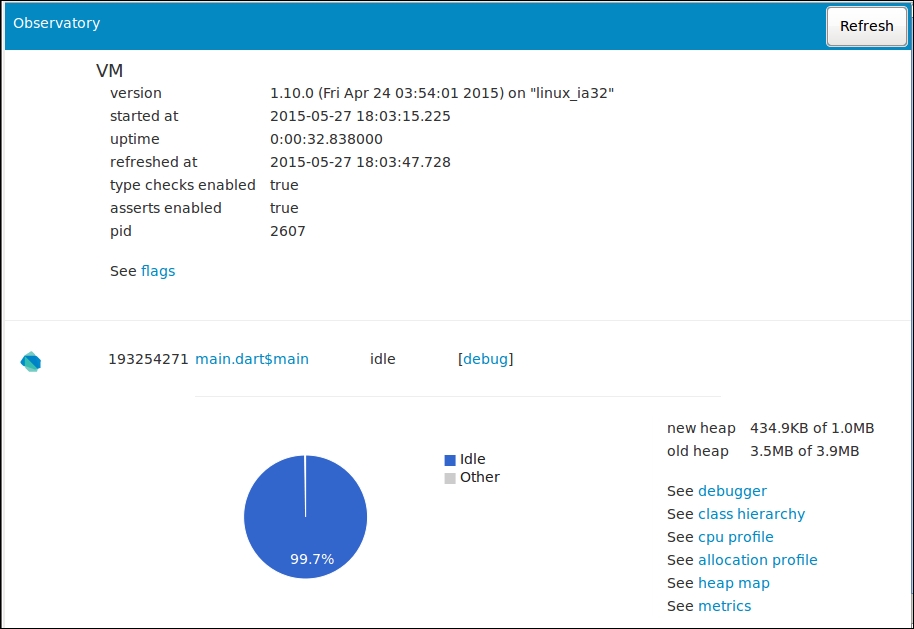
Task: Click the Dart isolate logo icon
Action: (31, 361)
